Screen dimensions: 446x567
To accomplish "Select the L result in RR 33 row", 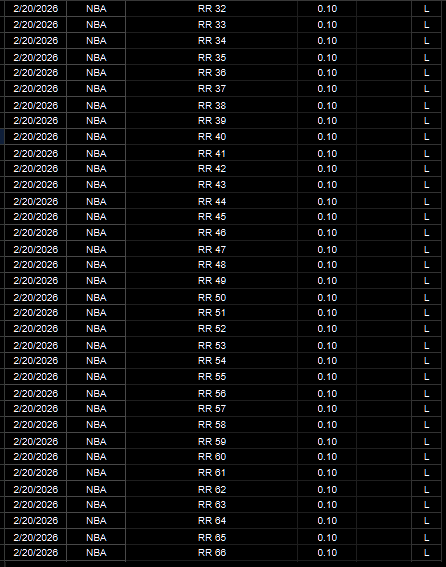I will (x=426, y=25).
